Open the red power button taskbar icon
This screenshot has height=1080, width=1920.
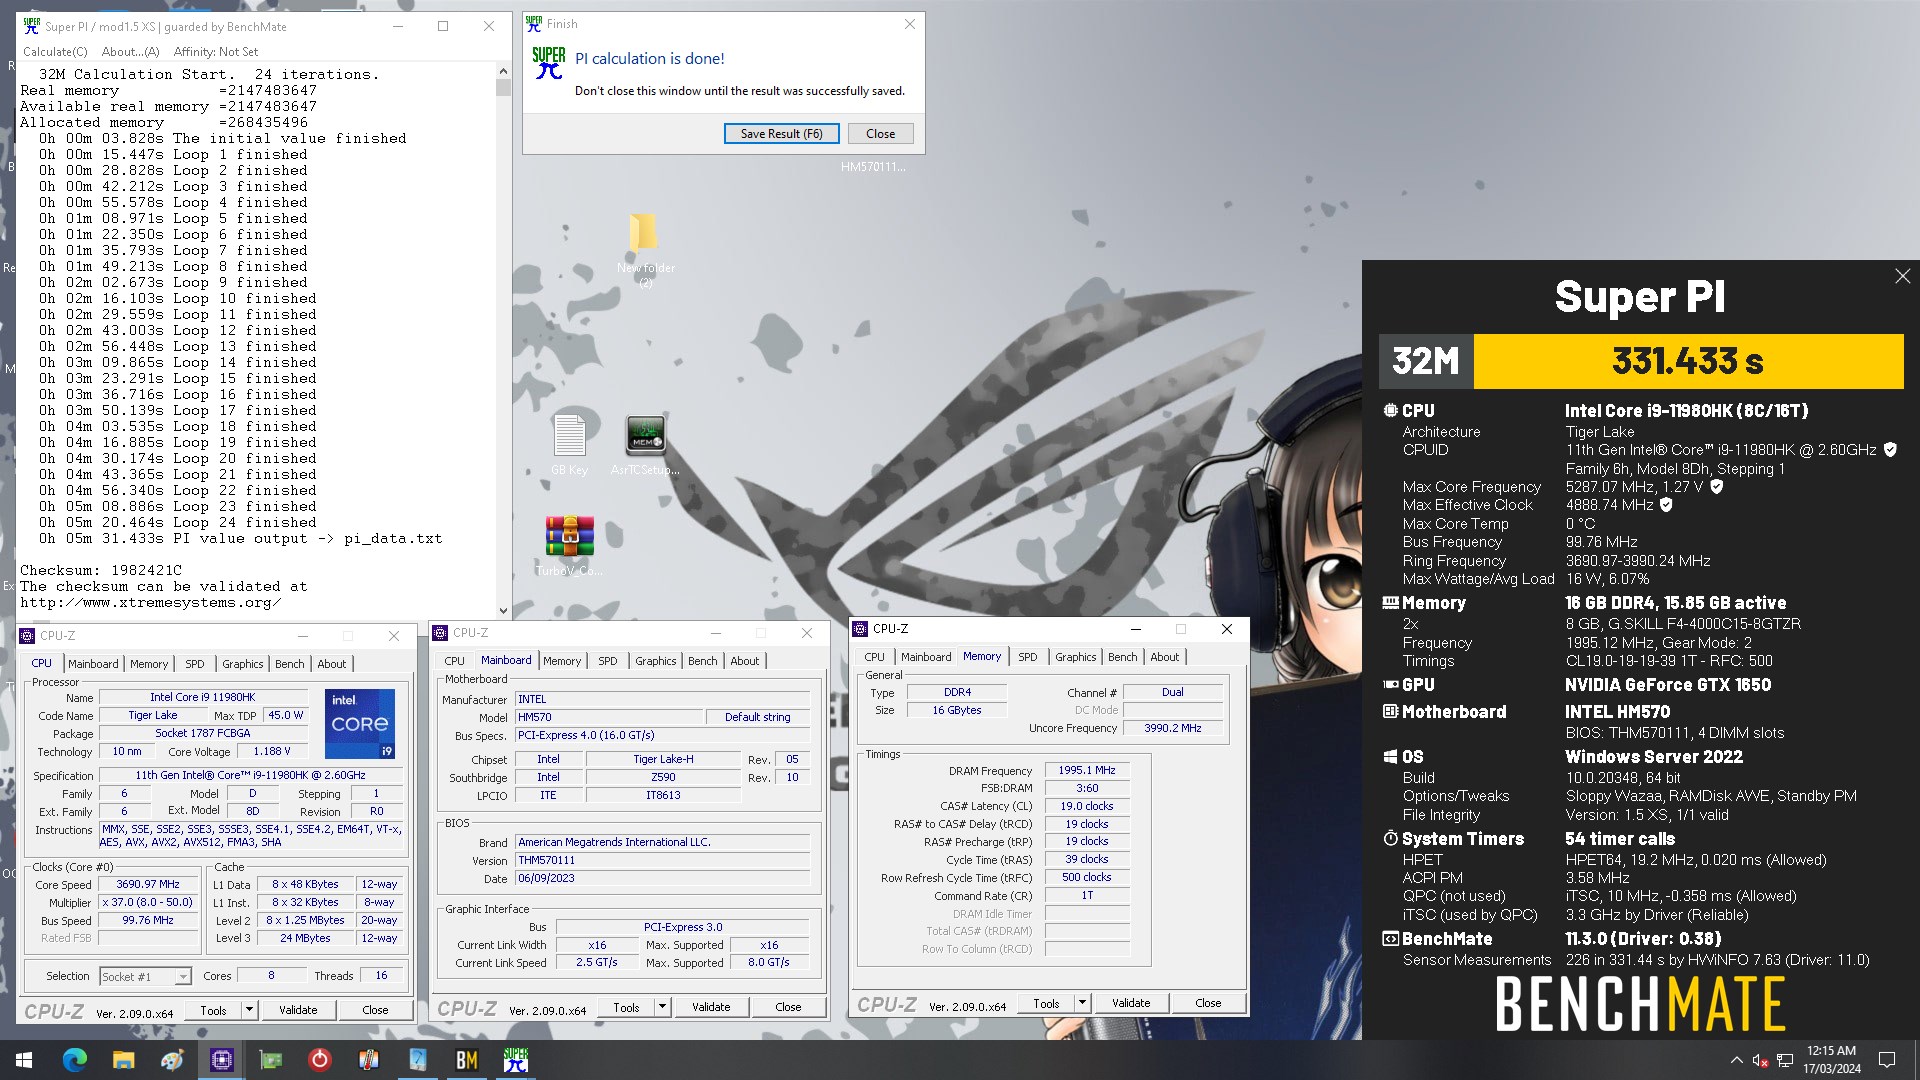coord(319,1059)
